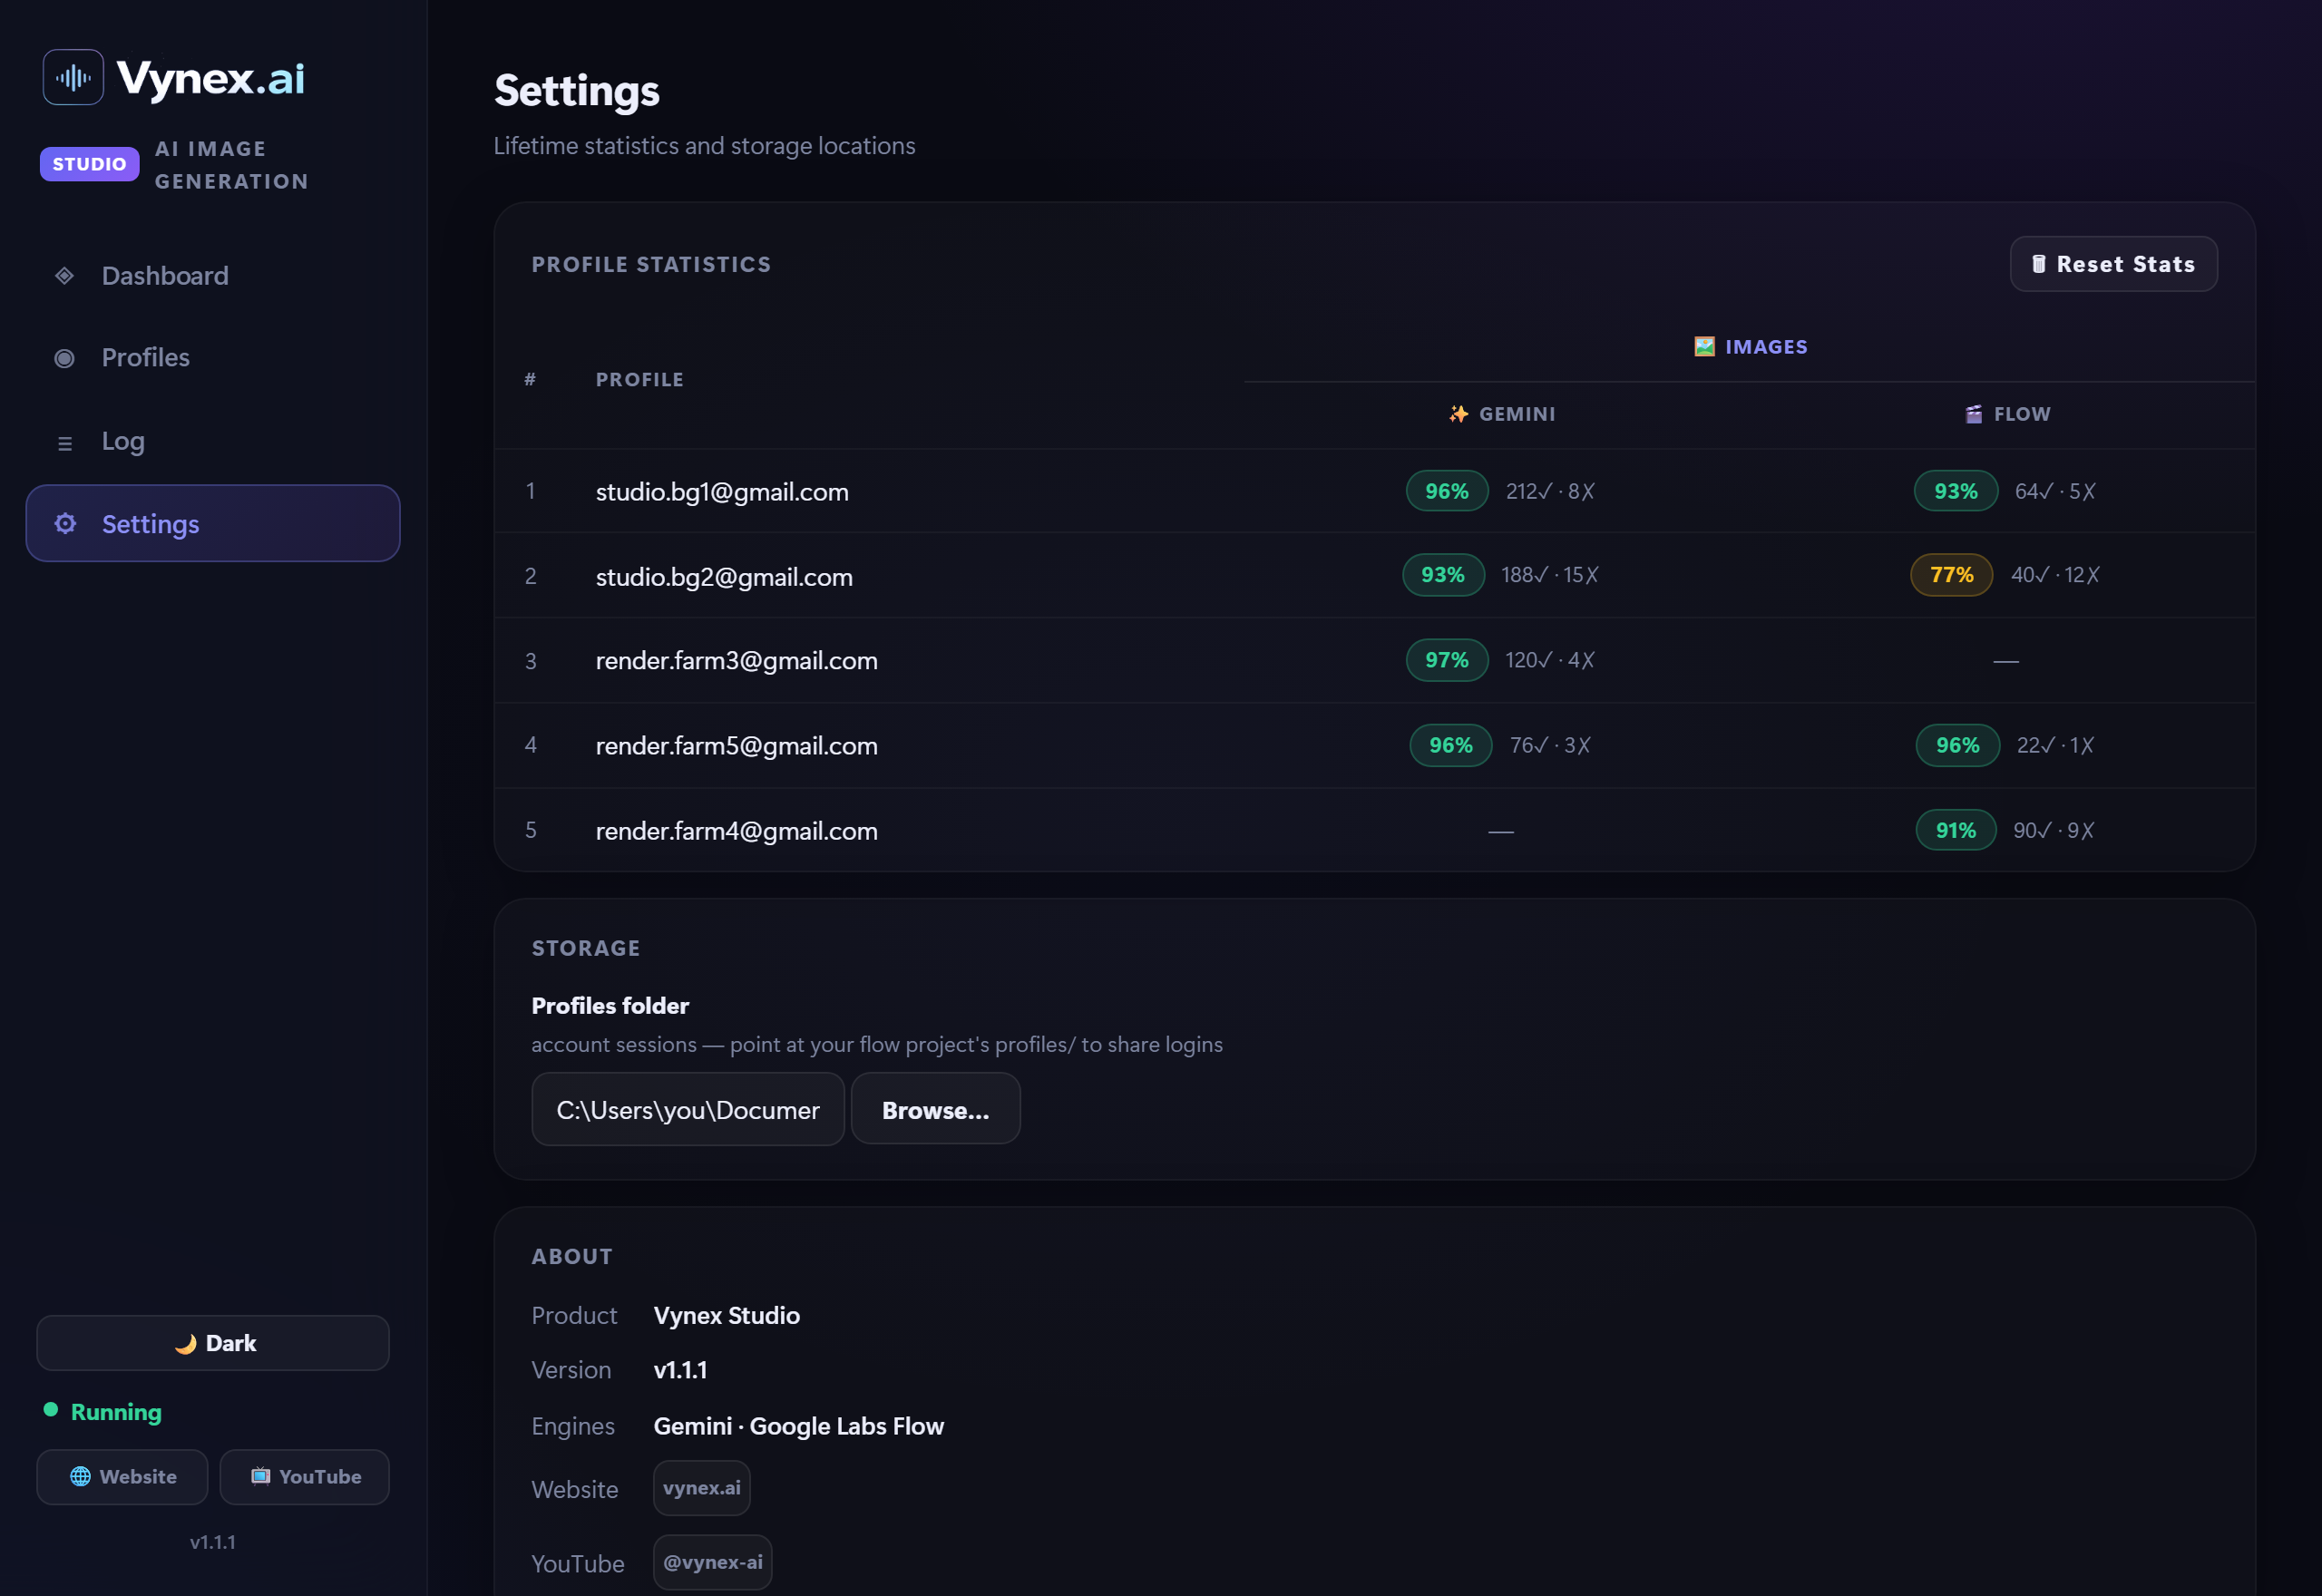Click the Profiles folder heading
This screenshot has width=2322, height=1596.
[610, 1006]
